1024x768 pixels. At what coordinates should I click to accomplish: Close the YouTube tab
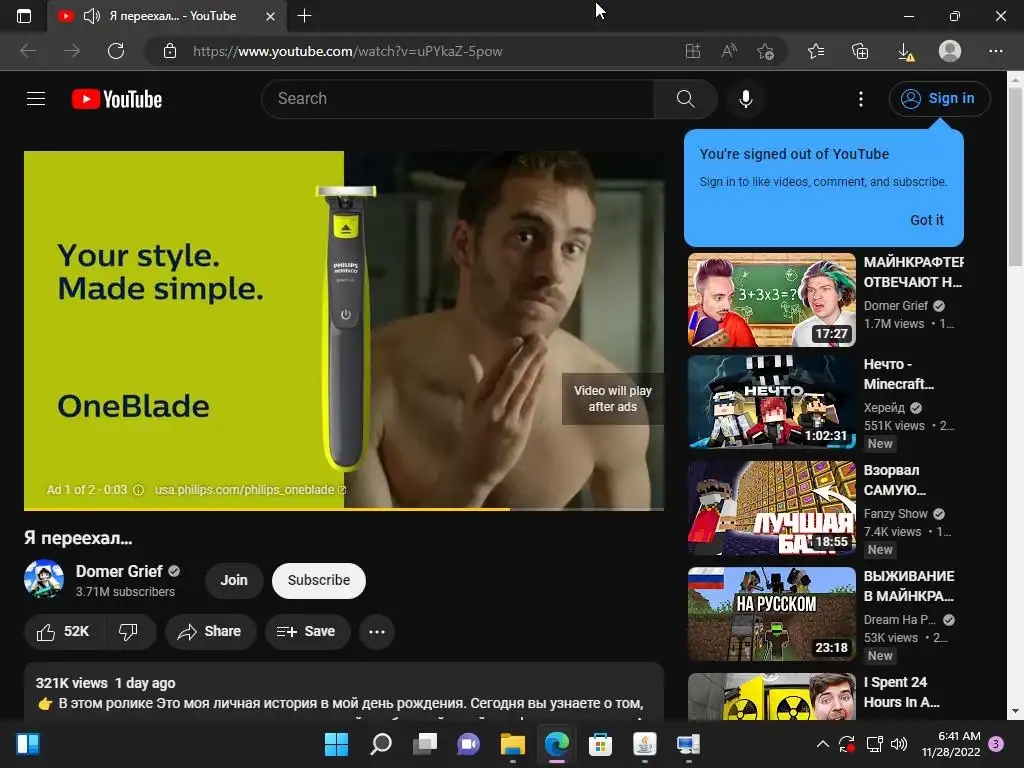[x=270, y=16]
